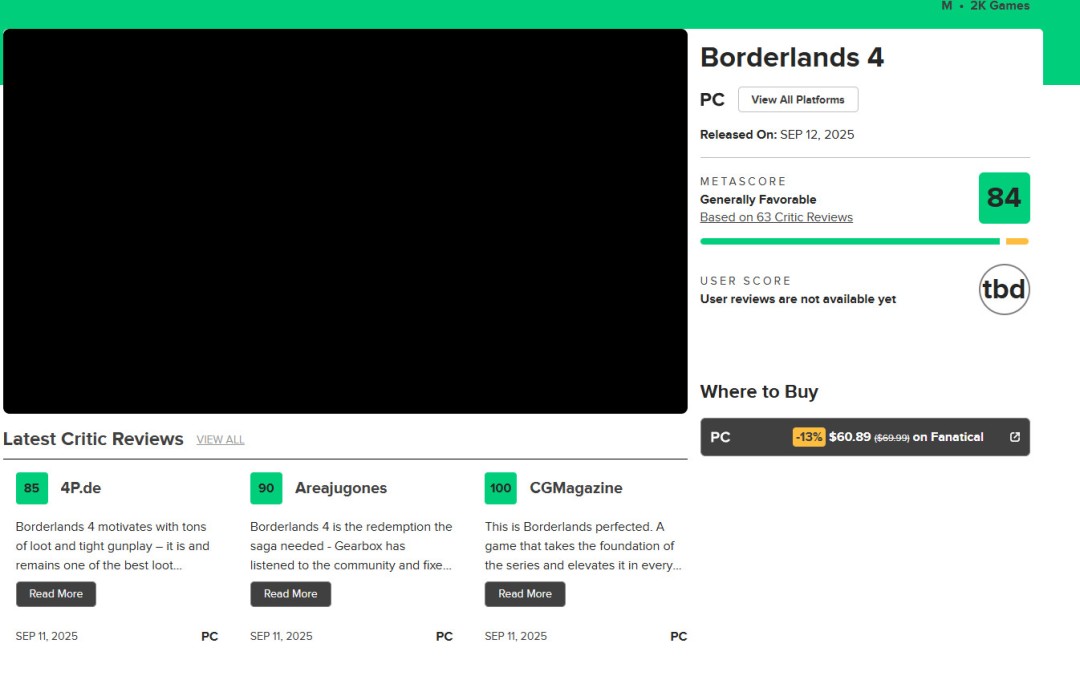1080x680 pixels.
Task: Click the Generally Favorable label
Action: coord(758,199)
